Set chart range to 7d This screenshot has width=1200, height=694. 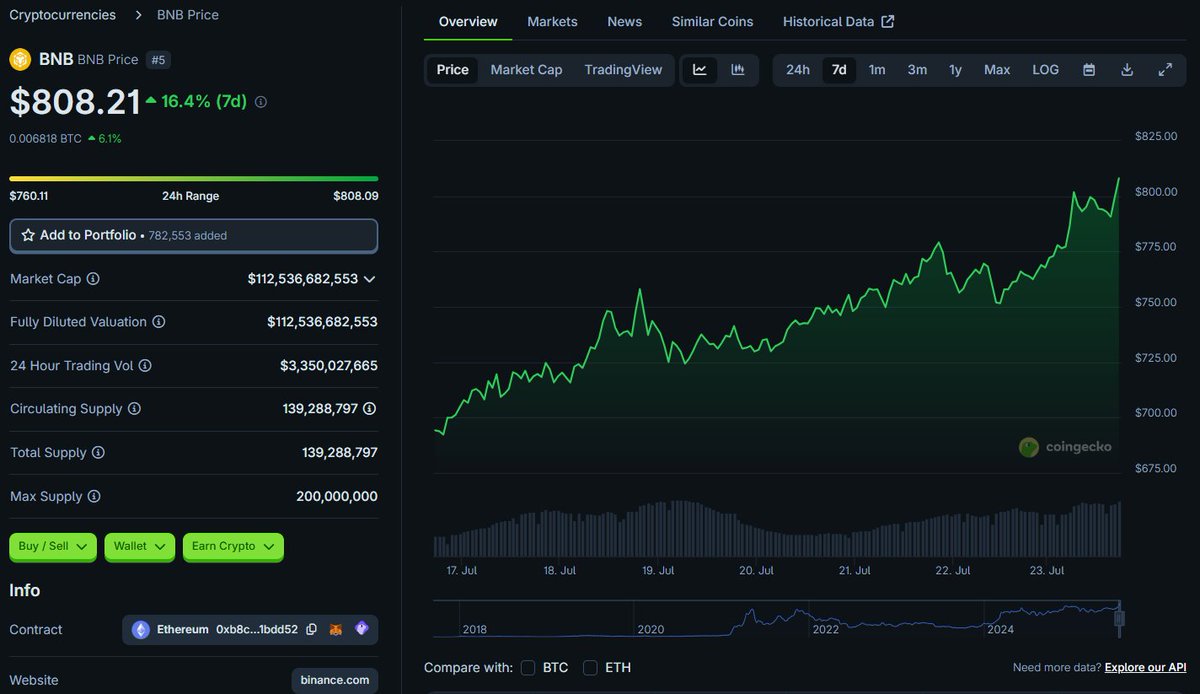click(x=839, y=70)
